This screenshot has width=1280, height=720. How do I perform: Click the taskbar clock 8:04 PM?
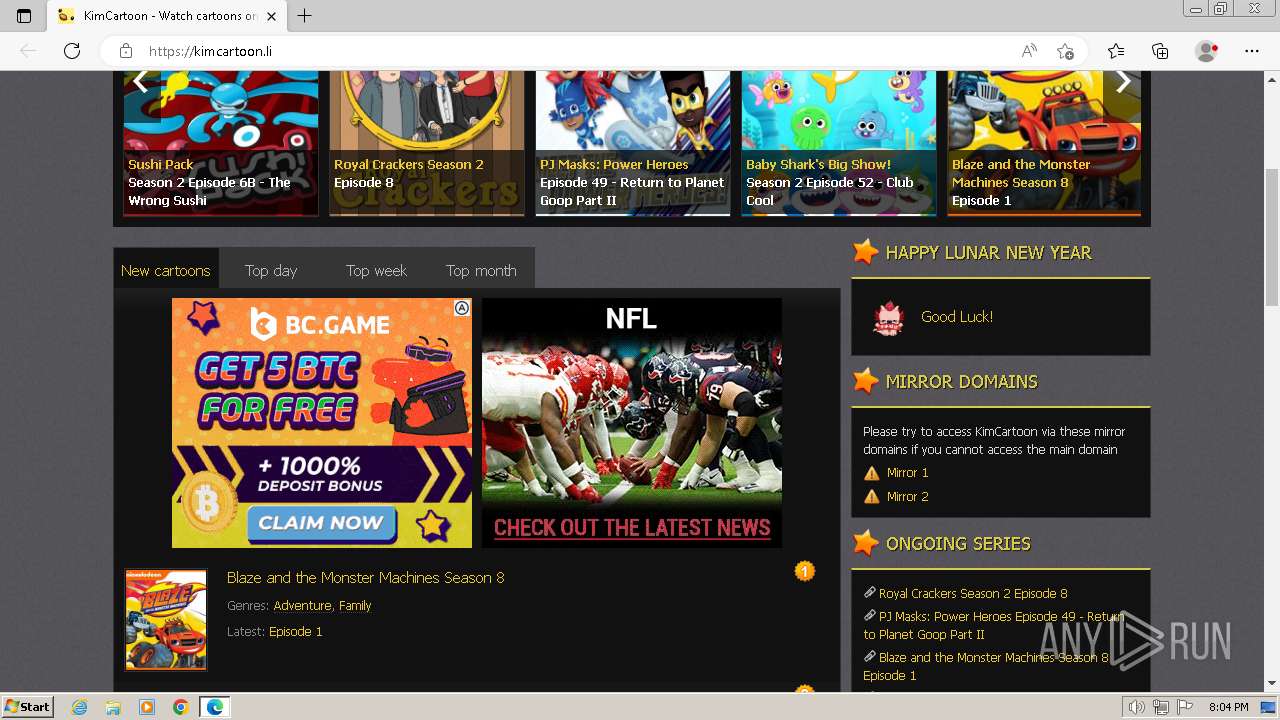[1228, 707]
